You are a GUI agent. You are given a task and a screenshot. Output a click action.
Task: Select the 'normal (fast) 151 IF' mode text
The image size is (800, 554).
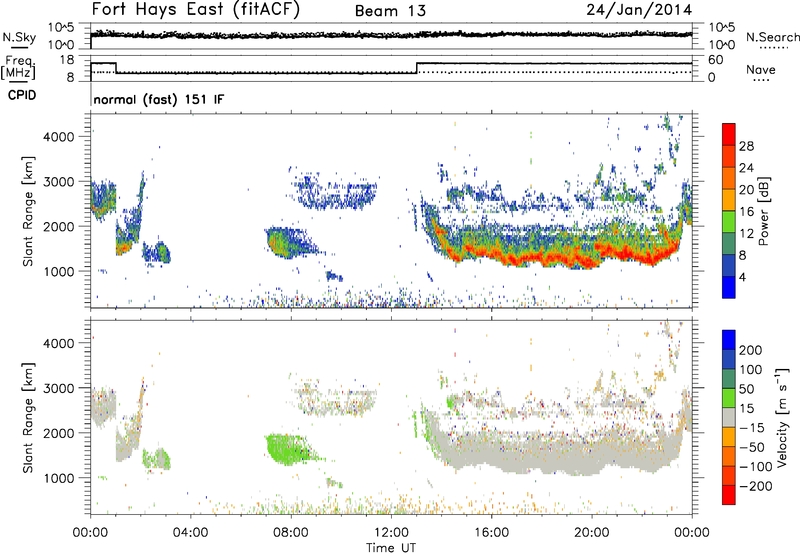[x=159, y=99]
